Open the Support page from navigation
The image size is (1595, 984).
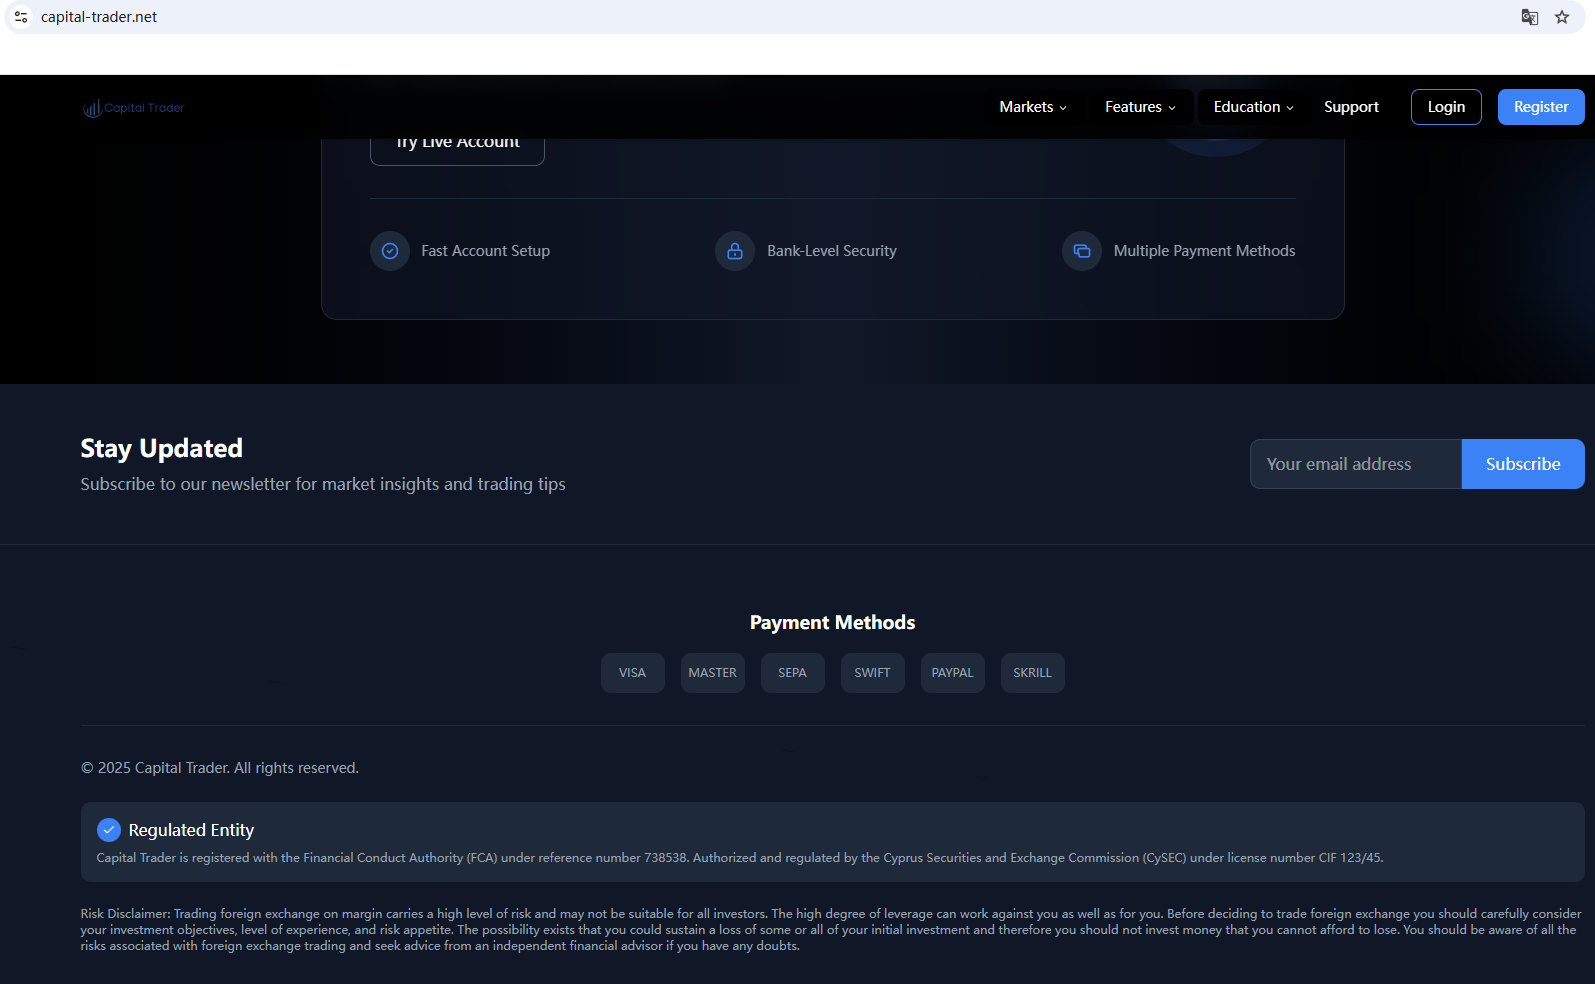(x=1351, y=107)
